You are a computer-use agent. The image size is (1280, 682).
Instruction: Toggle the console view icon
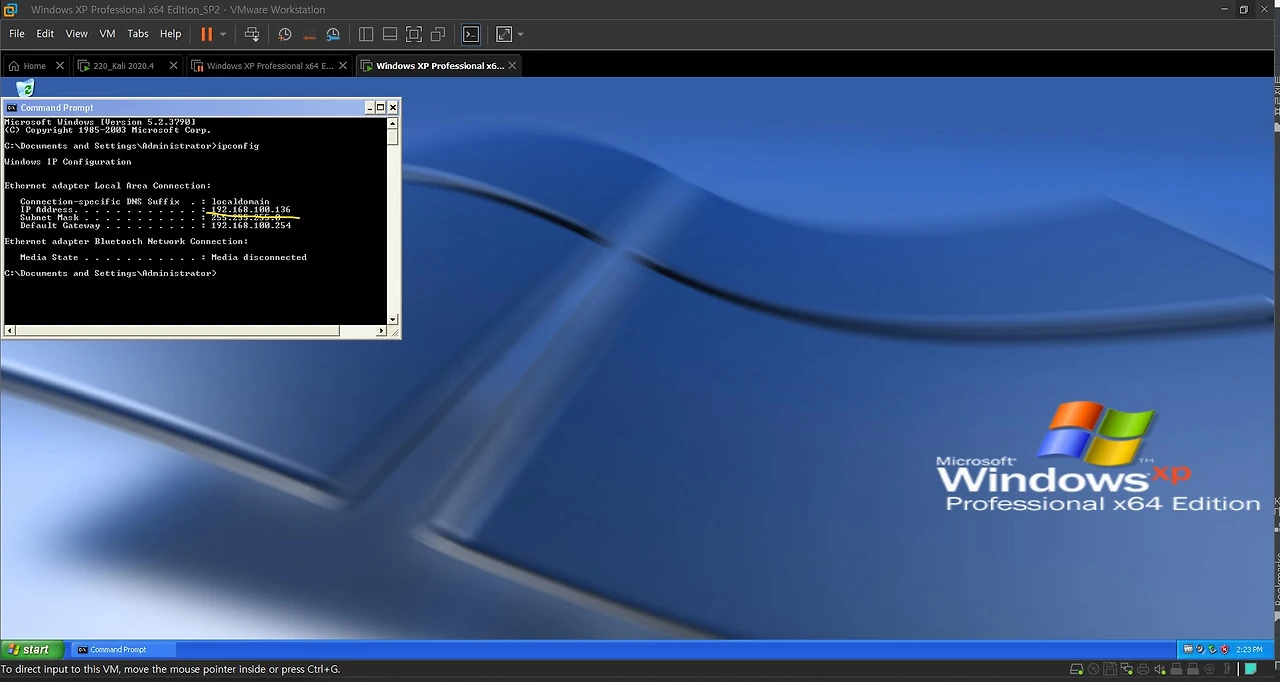(471, 34)
